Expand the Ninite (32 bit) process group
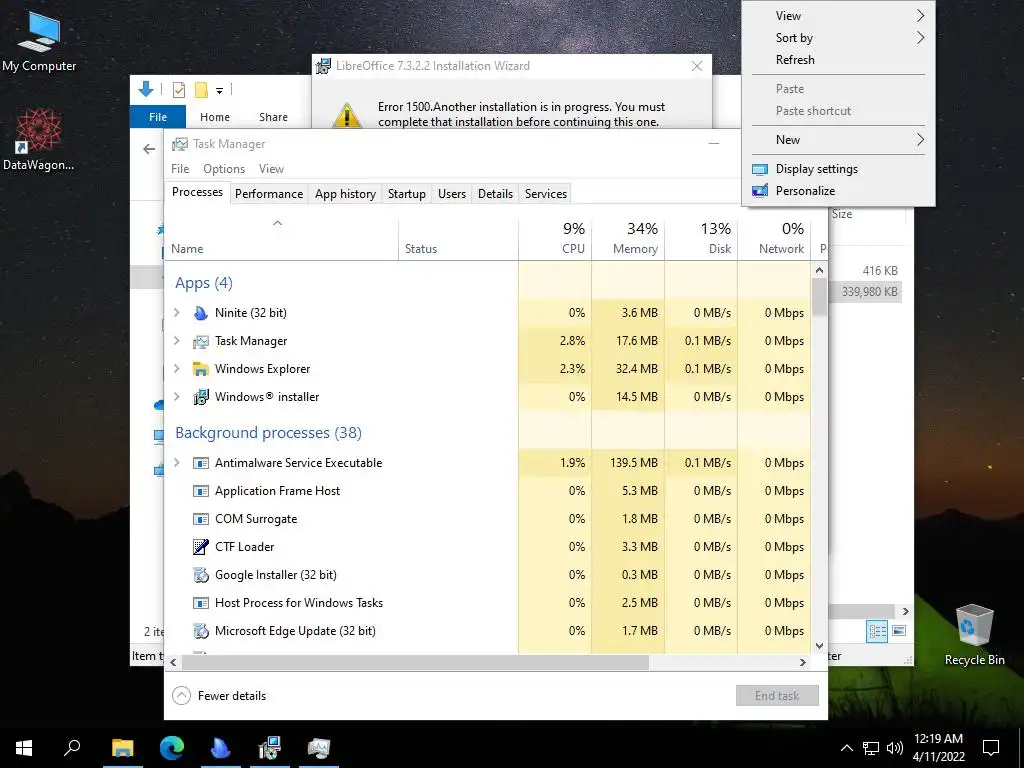This screenshot has height=768, width=1024. (176, 313)
